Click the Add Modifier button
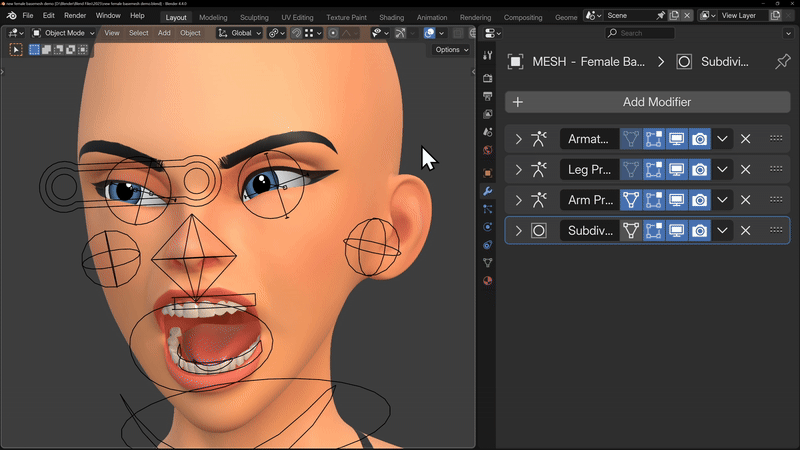800x450 pixels. [x=647, y=102]
